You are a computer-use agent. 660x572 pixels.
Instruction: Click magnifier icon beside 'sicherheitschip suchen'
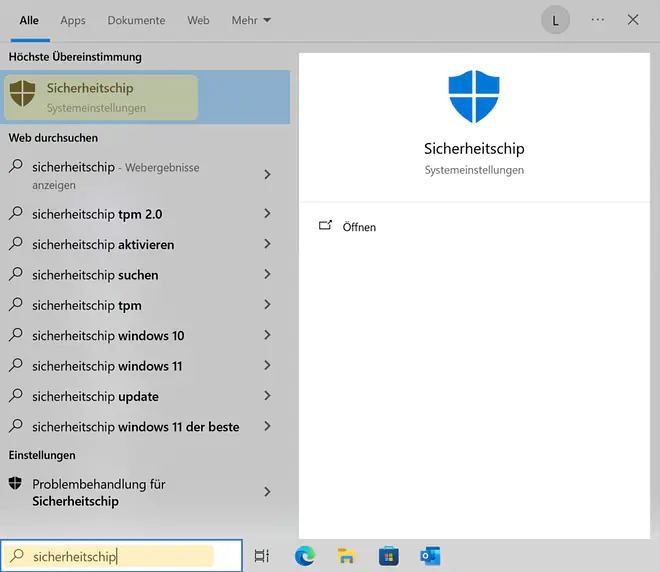16,274
